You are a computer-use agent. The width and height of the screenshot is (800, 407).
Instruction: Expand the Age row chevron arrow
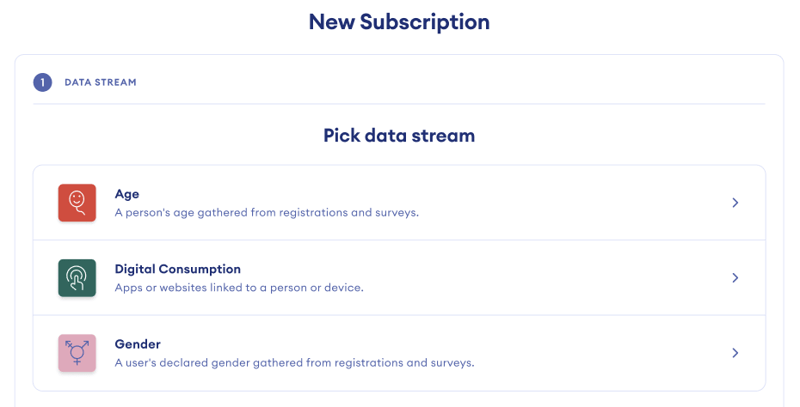click(x=735, y=202)
